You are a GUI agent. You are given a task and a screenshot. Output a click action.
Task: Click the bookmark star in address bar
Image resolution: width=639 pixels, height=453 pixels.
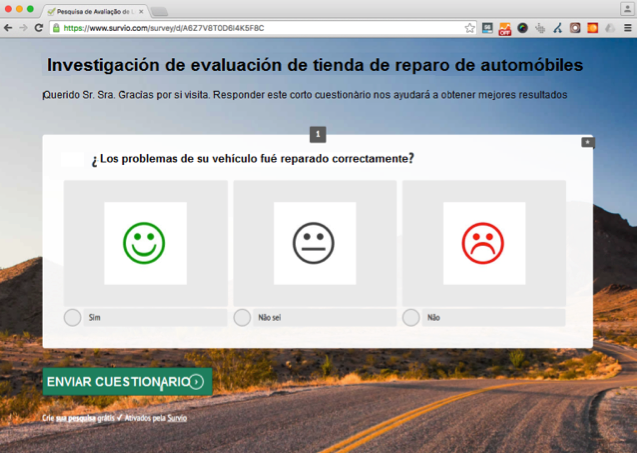click(470, 28)
